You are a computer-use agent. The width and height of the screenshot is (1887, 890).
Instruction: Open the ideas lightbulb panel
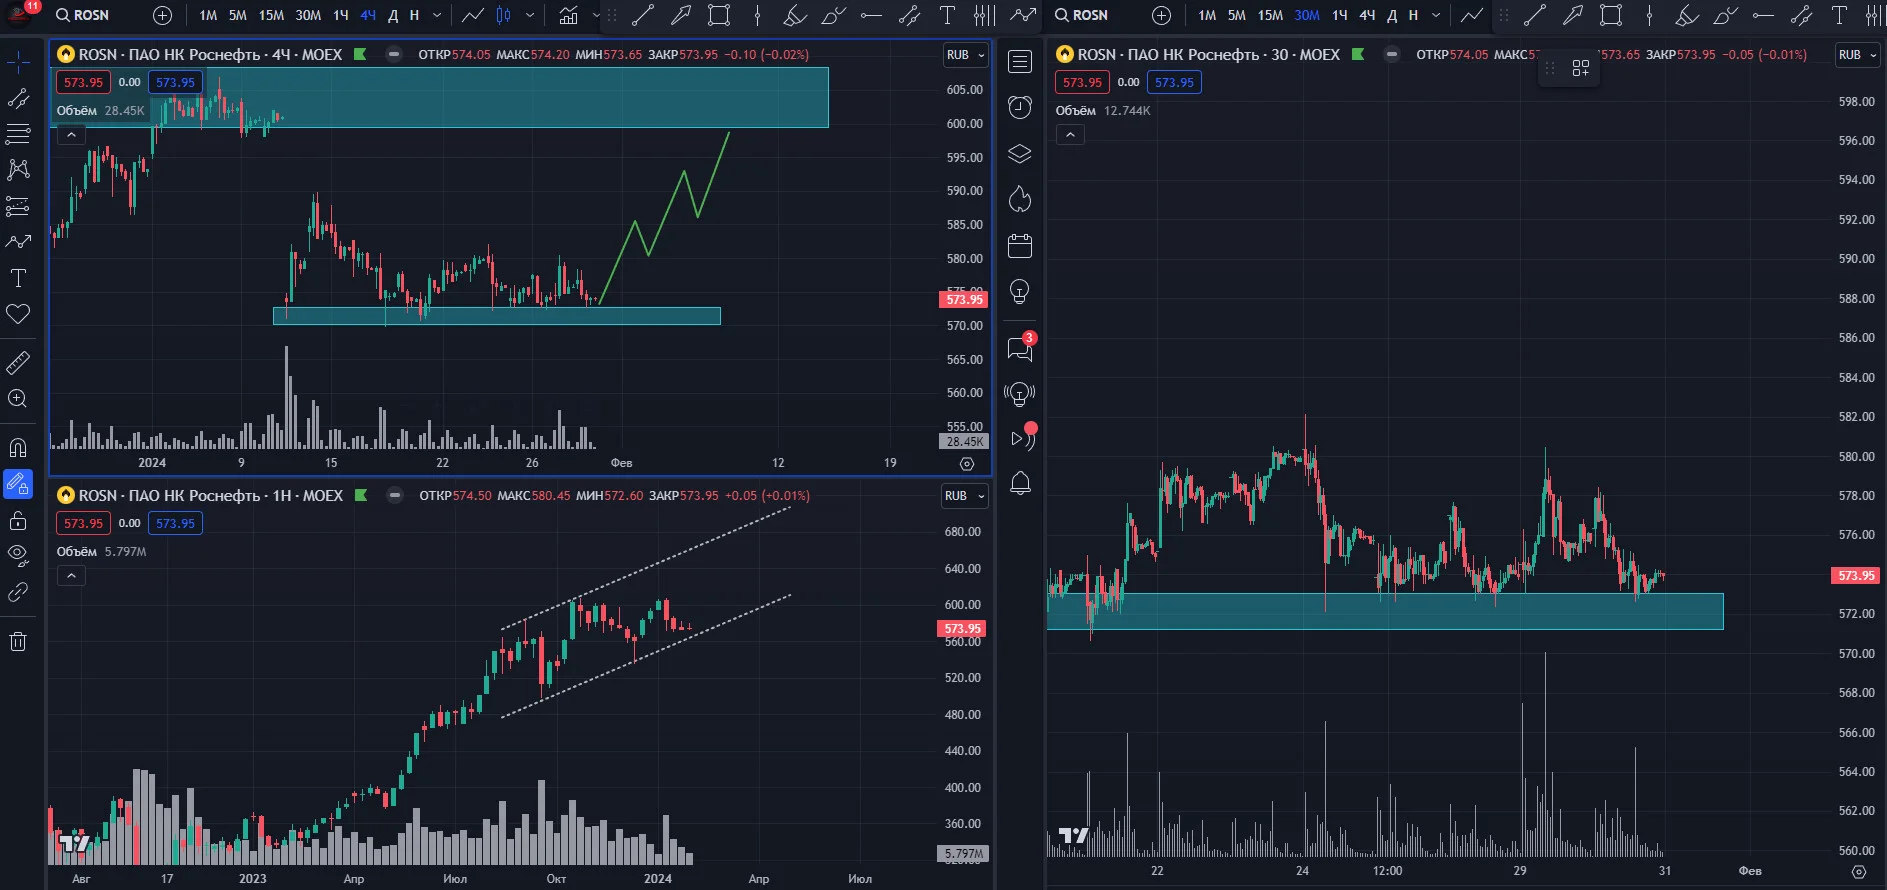[1020, 292]
